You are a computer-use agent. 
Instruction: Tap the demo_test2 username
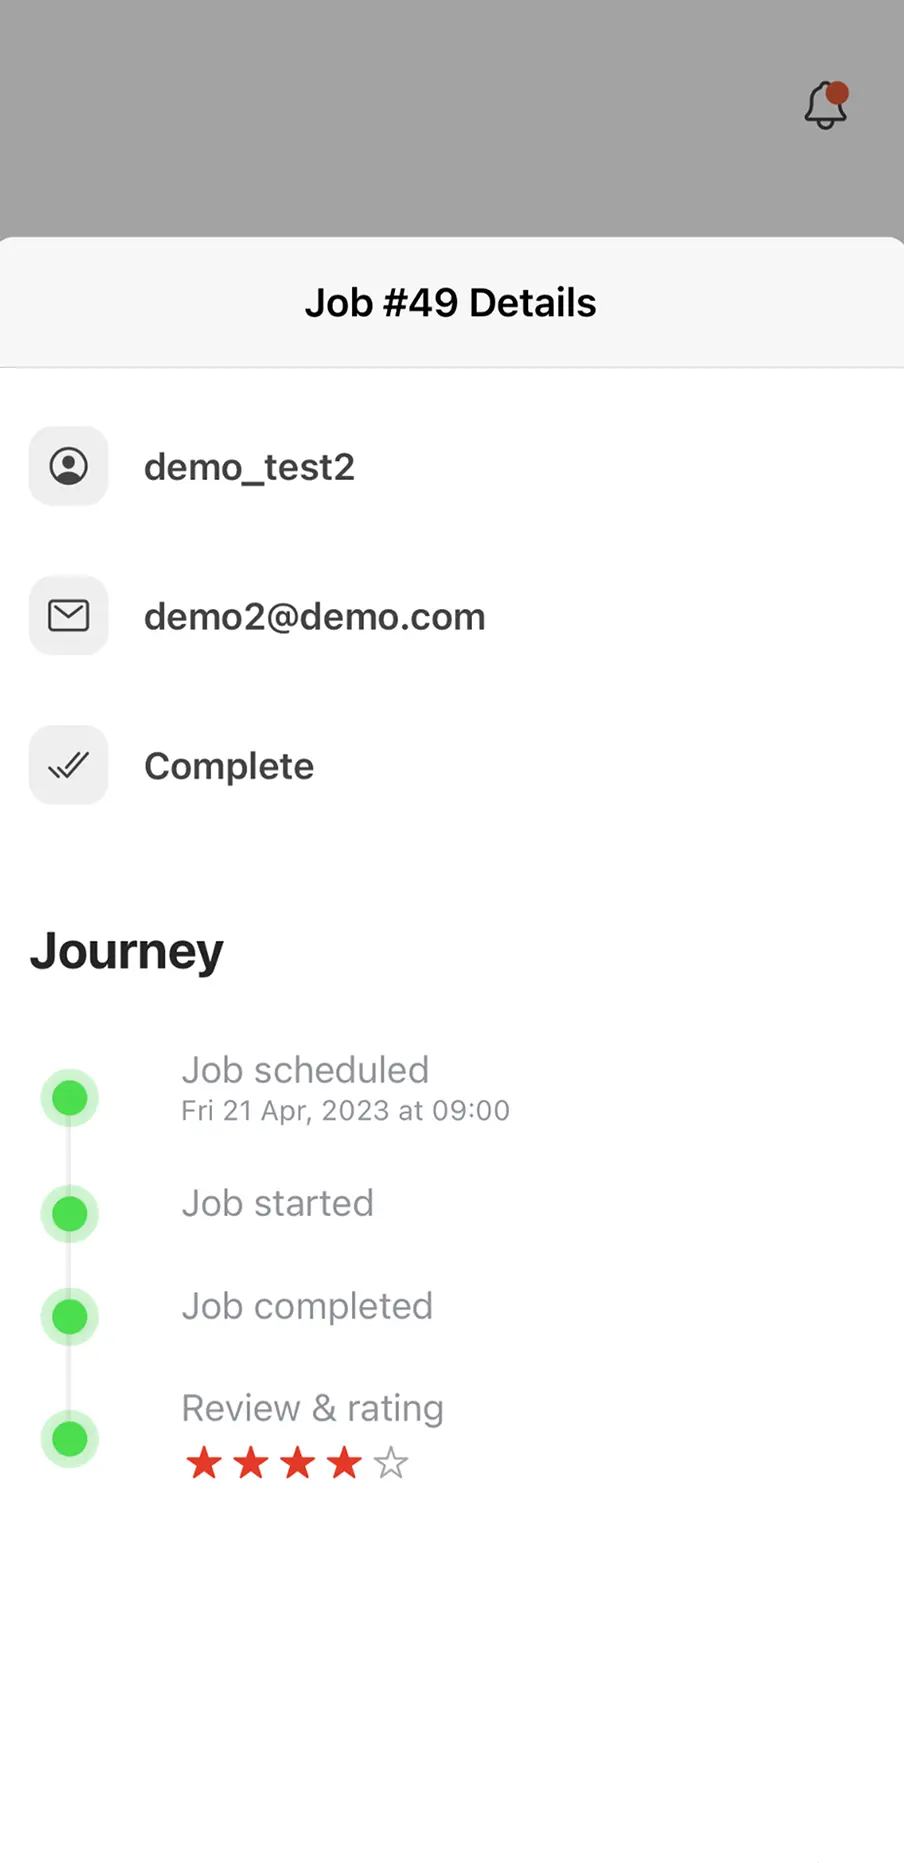(x=249, y=467)
